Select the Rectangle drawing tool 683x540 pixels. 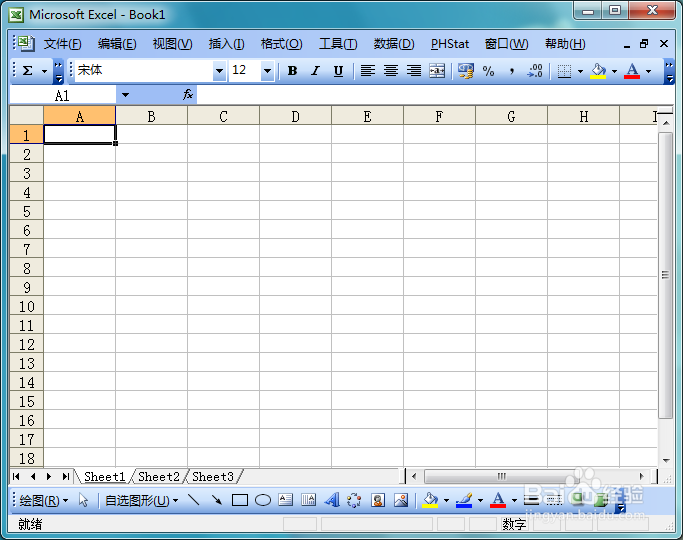tap(240, 500)
